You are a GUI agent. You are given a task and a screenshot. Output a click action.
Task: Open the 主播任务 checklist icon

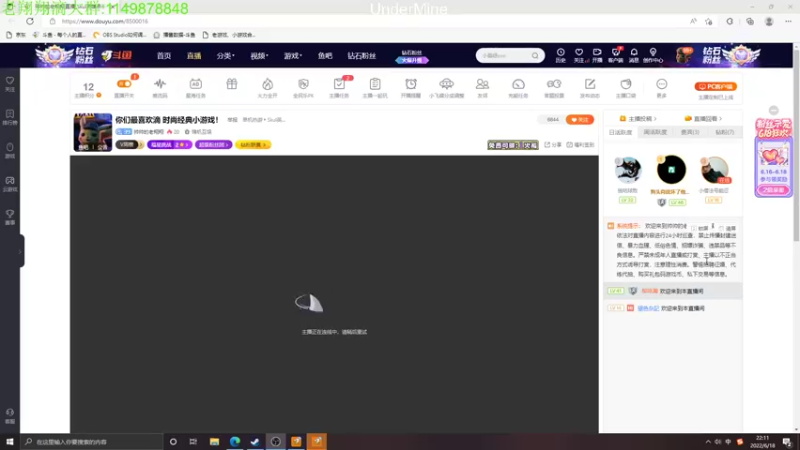[x=339, y=84]
